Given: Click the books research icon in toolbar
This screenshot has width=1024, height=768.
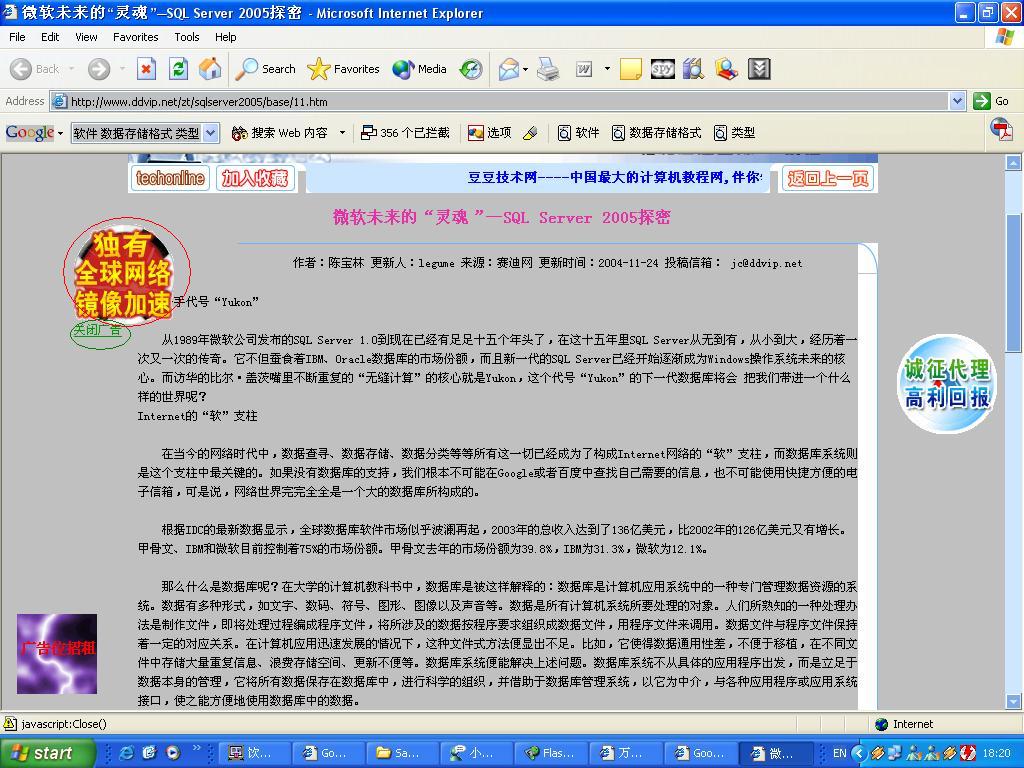Looking at the screenshot, I should 694,69.
